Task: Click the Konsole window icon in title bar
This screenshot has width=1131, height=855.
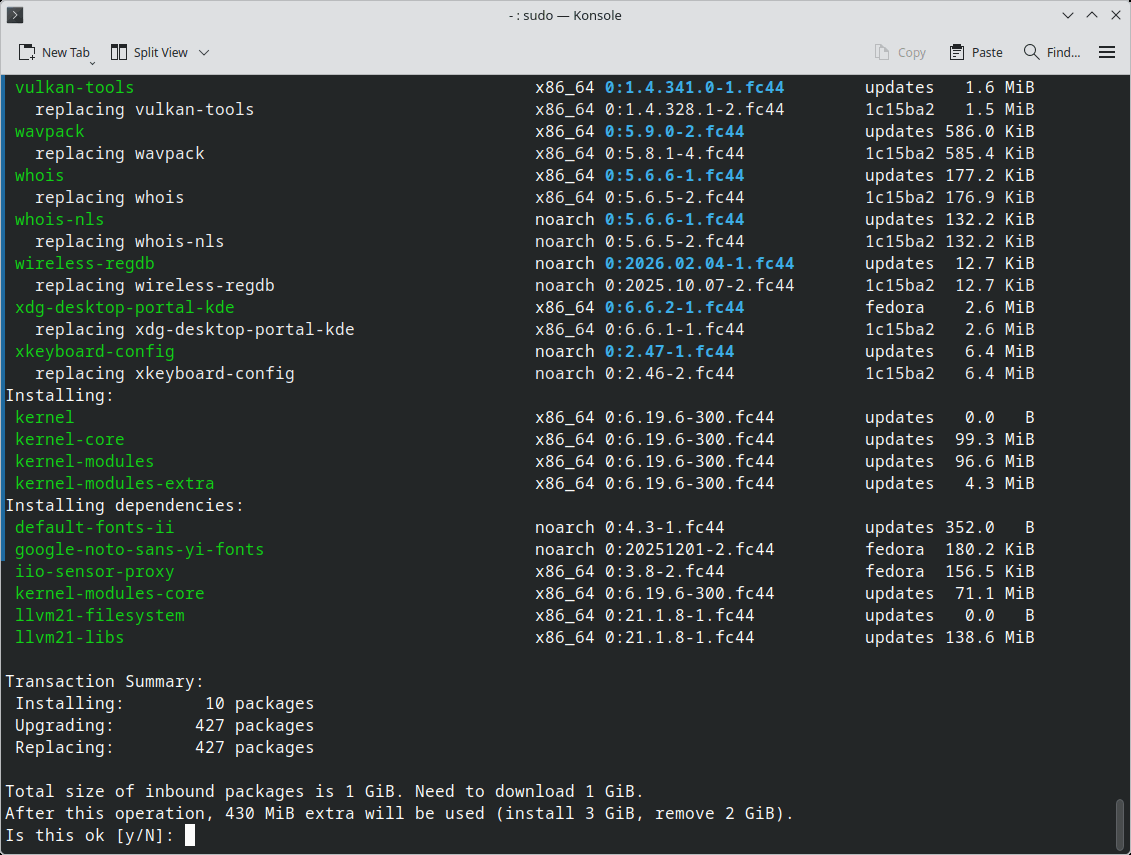Action: pos(15,15)
